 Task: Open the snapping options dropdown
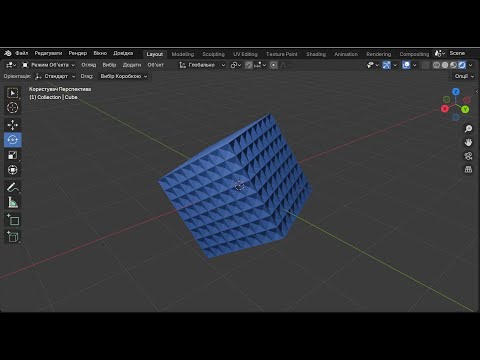click(x=260, y=65)
